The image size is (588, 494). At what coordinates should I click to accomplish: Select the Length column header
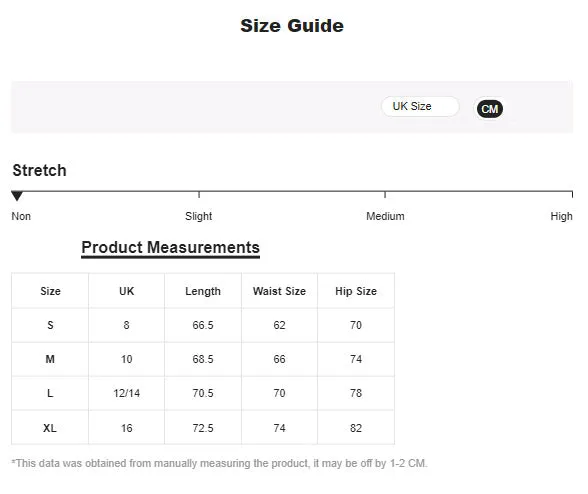(x=203, y=291)
